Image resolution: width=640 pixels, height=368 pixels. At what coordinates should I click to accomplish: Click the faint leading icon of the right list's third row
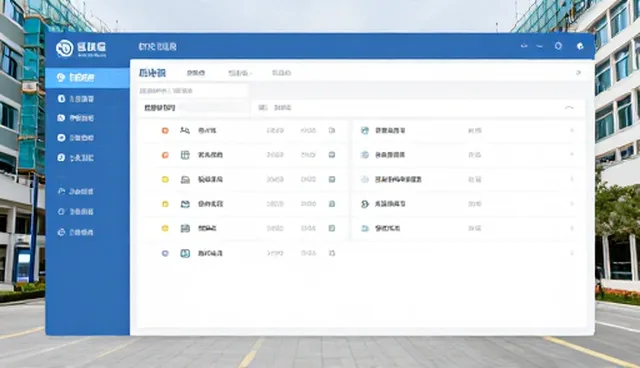tap(365, 180)
